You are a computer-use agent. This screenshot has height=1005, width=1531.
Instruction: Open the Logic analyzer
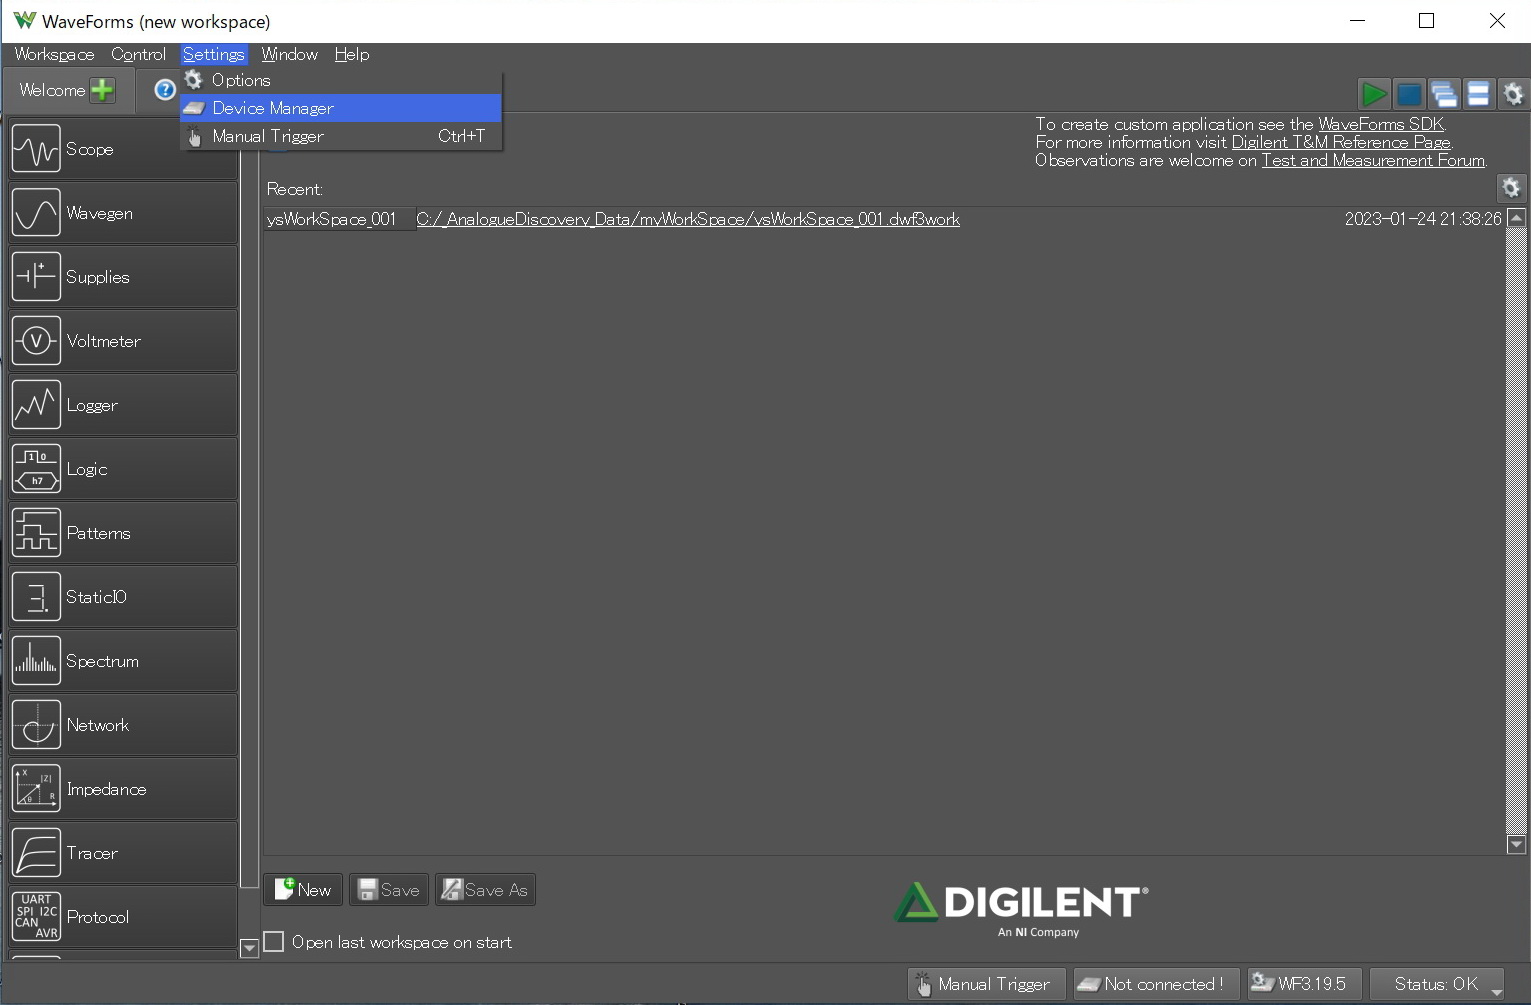pos(122,469)
